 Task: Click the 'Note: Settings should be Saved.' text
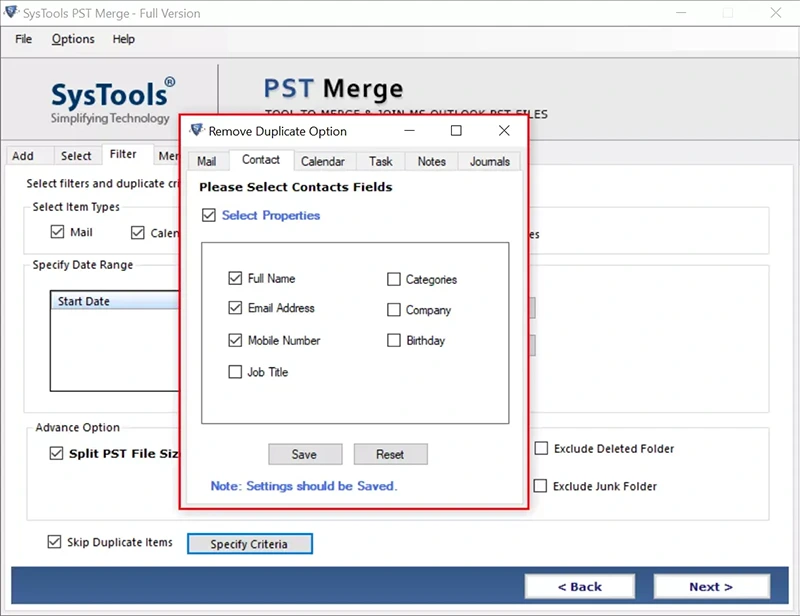pyautogui.click(x=304, y=486)
